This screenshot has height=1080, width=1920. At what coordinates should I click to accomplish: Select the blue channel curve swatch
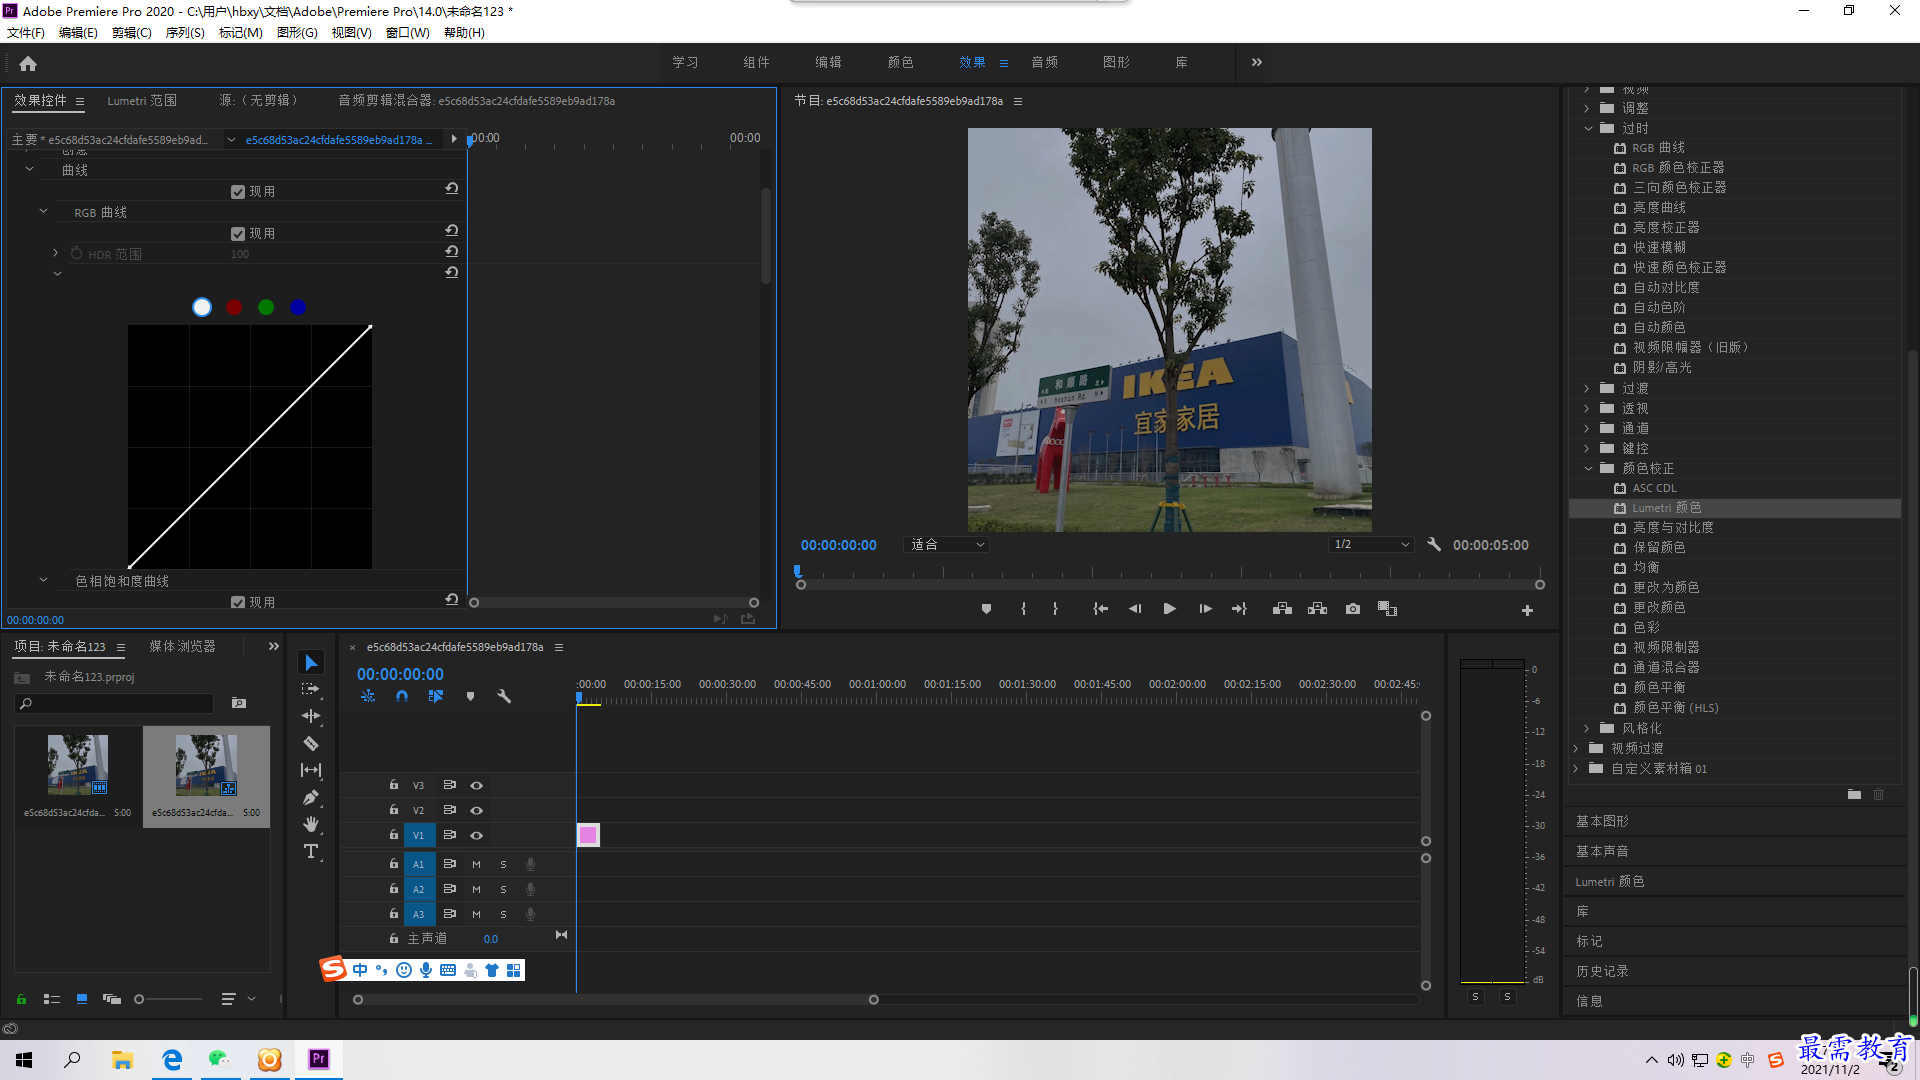point(298,307)
